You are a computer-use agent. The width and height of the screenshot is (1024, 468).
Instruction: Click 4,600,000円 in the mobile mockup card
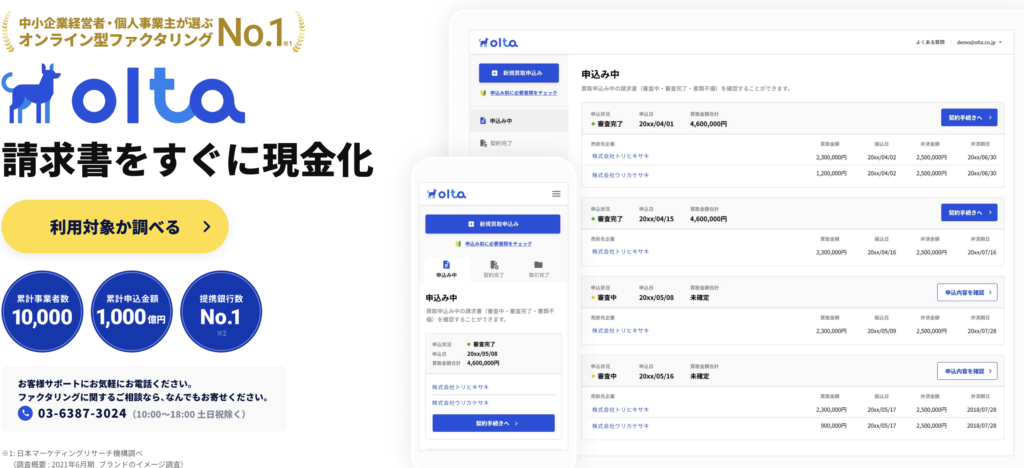483,362
